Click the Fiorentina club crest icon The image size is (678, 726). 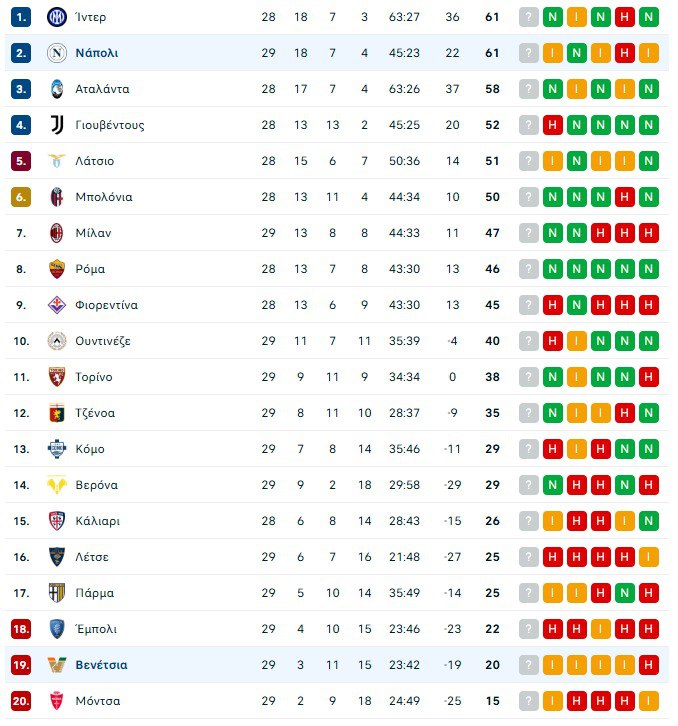point(56,305)
